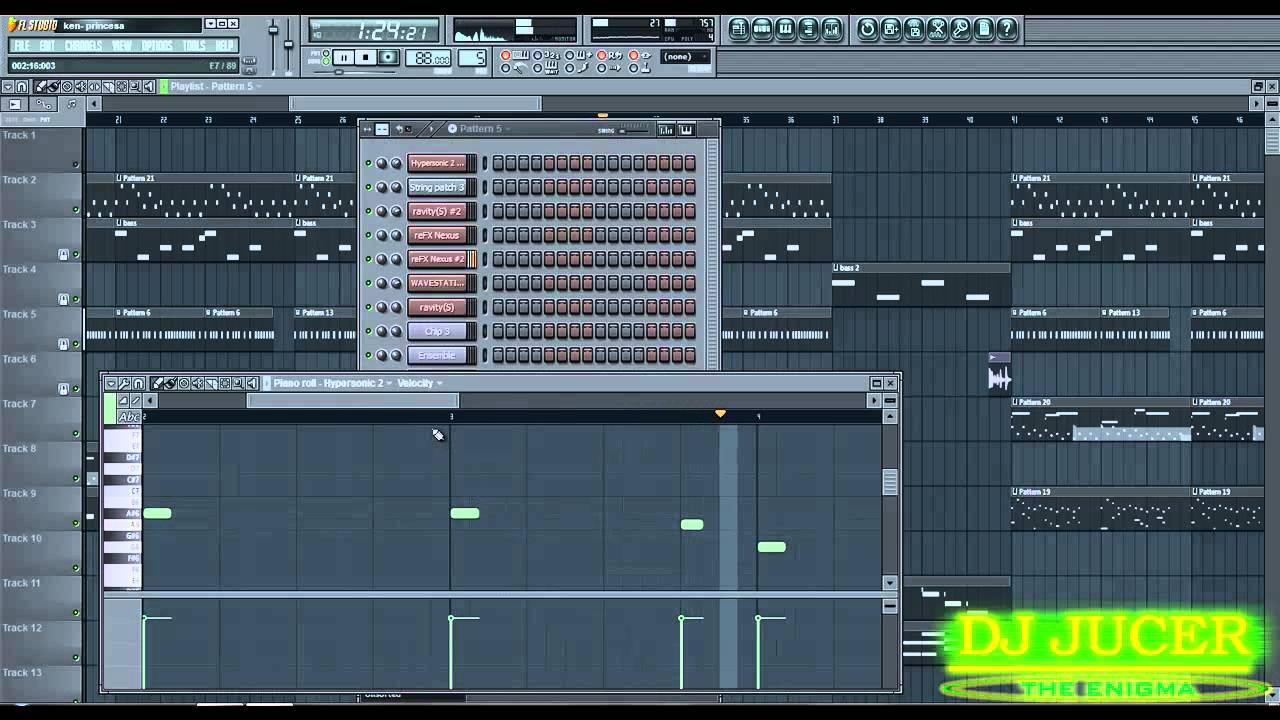Open the piano roll from the toolbar
Image resolution: width=1280 pixels, height=720 pixels.
click(x=785, y=29)
